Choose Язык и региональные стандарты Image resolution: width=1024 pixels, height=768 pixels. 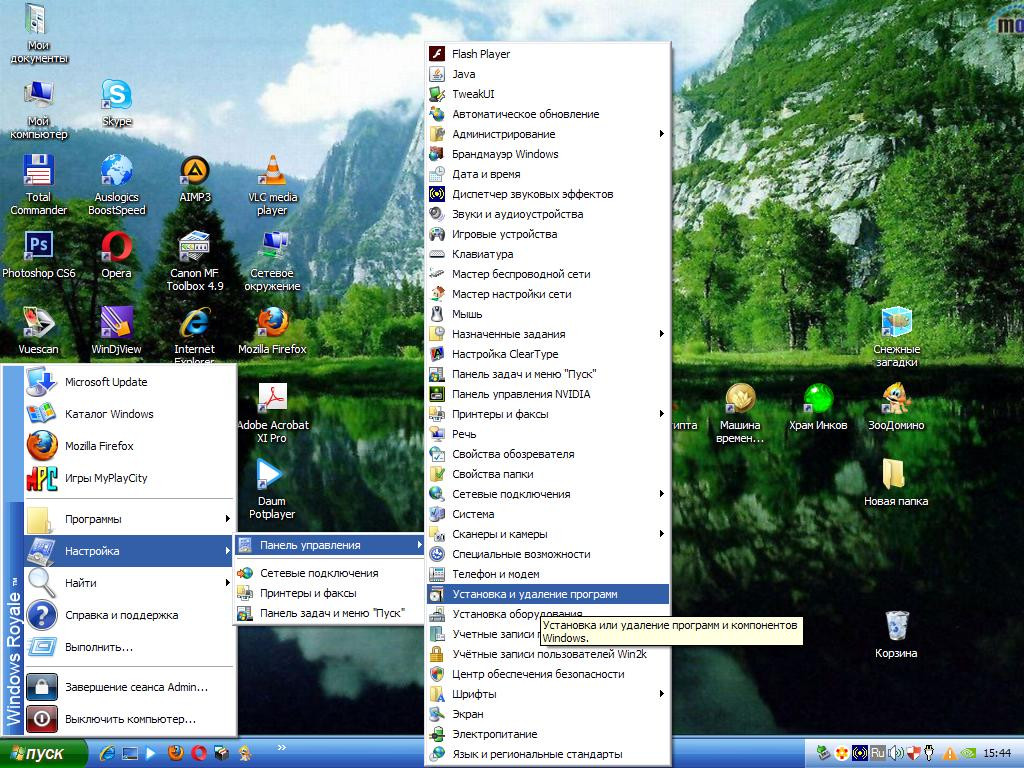pos(537,754)
